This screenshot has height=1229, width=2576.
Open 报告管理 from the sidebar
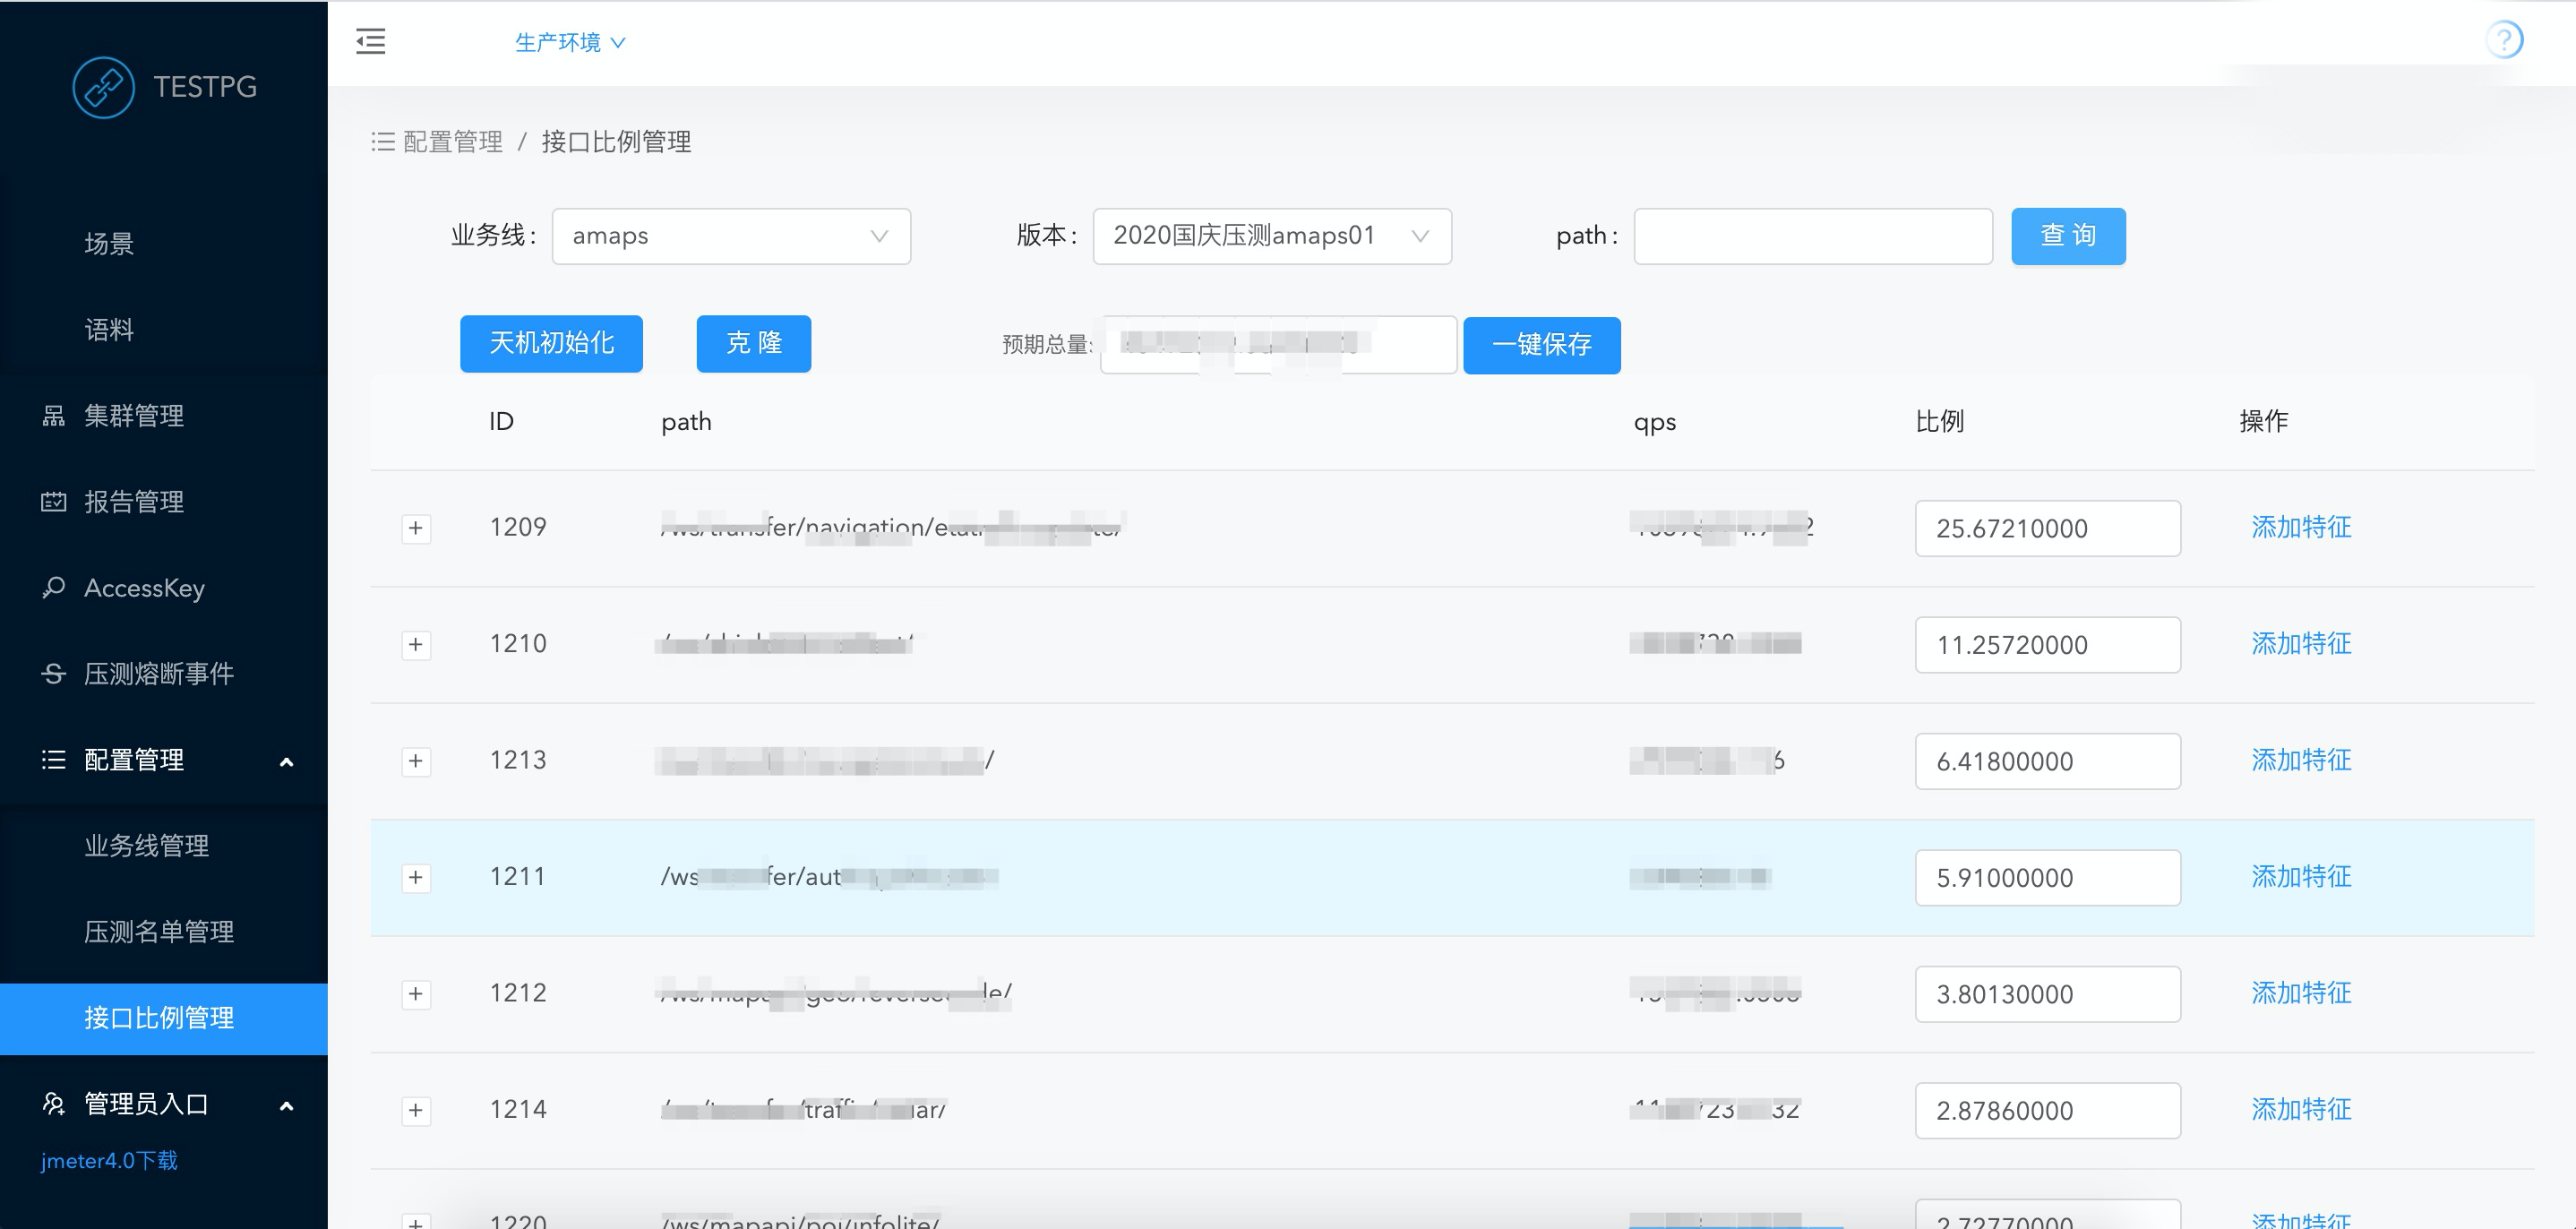tap(133, 501)
